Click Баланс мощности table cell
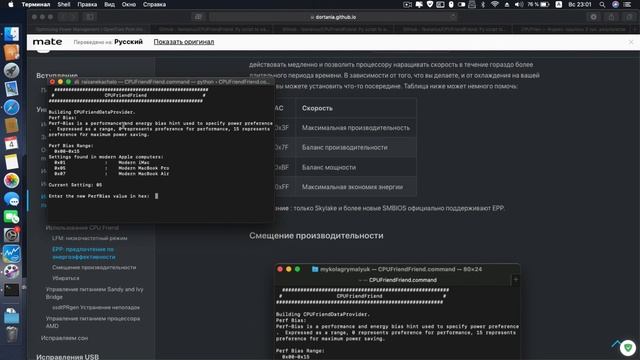The image size is (640, 360). click(356, 167)
